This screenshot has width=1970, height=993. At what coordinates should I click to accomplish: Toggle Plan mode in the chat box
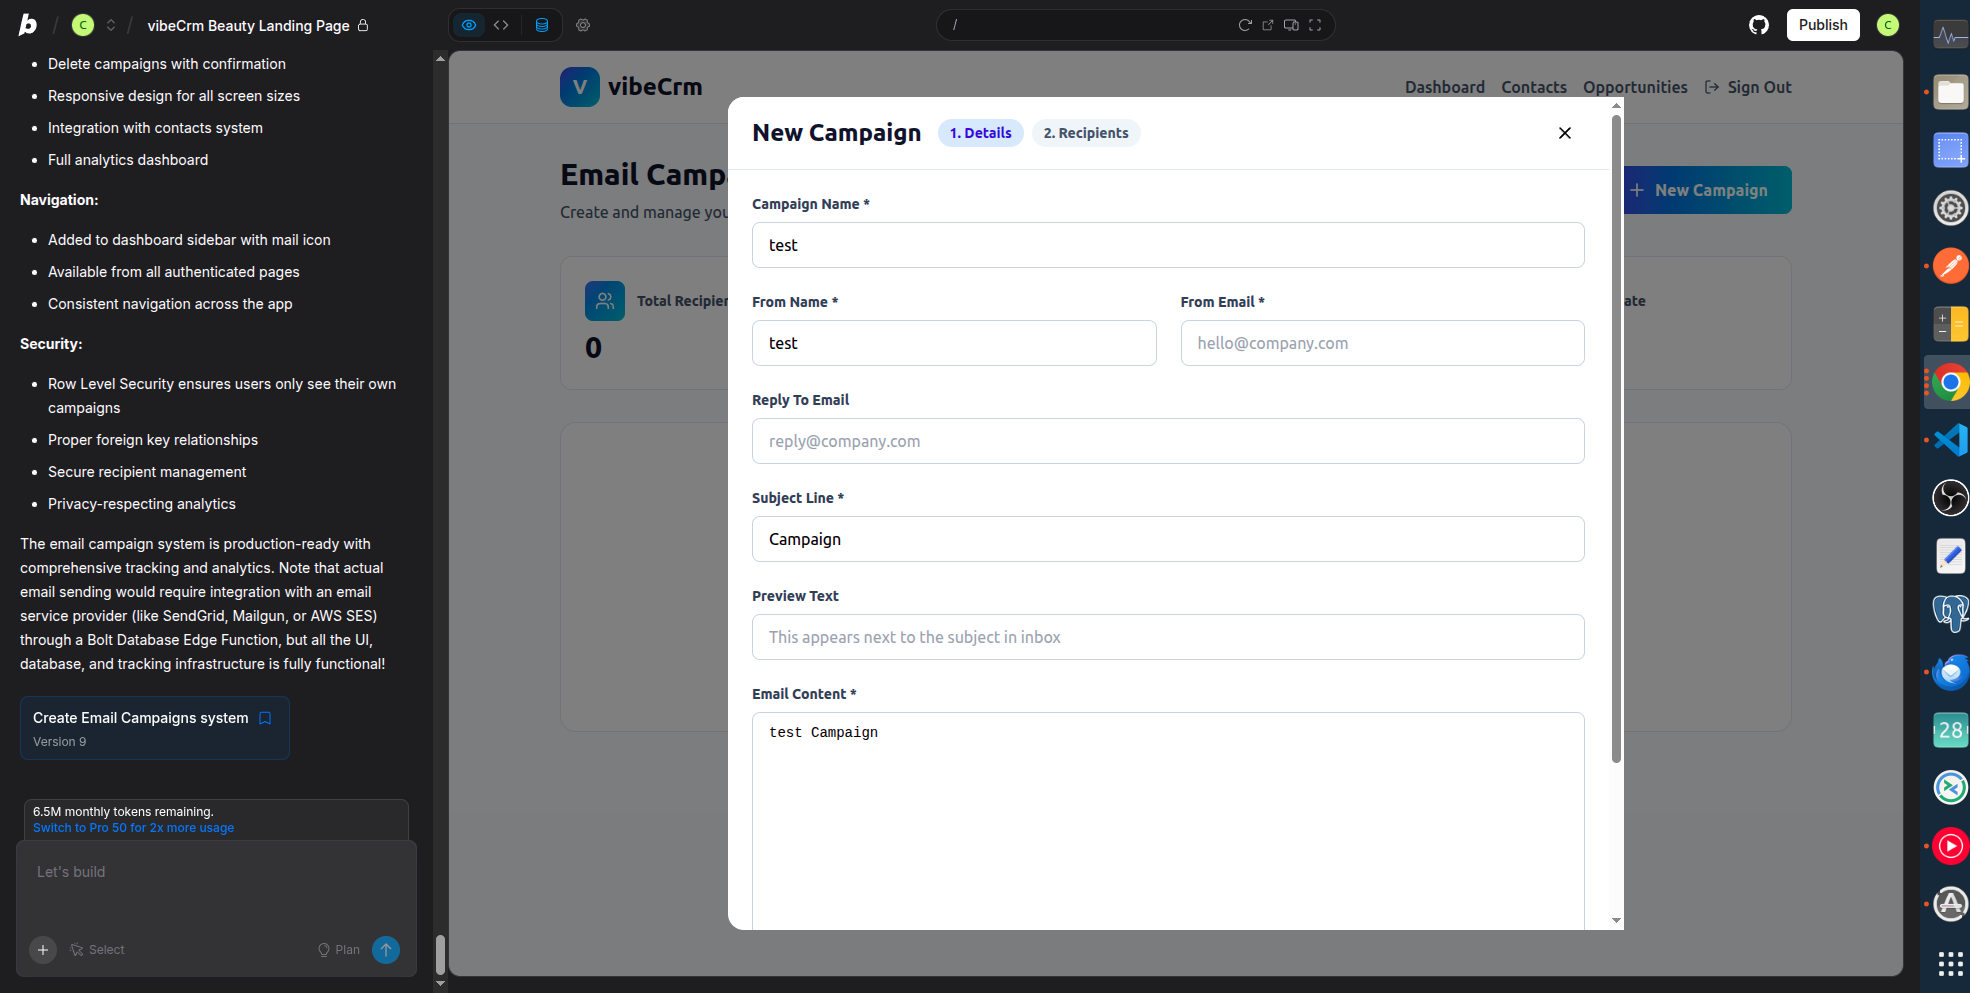tap(339, 950)
